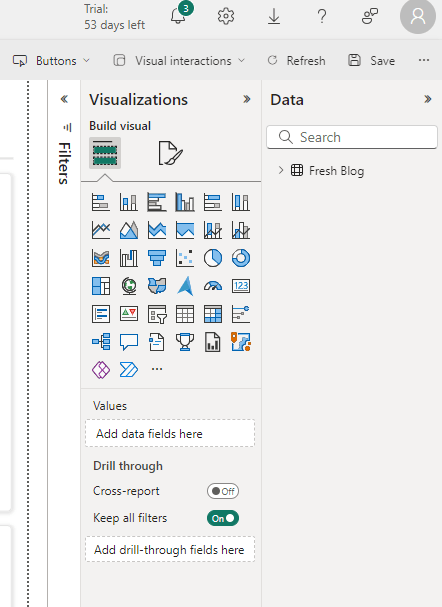Collapse the Data pane
The width and height of the screenshot is (442, 607).
(x=427, y=99)
